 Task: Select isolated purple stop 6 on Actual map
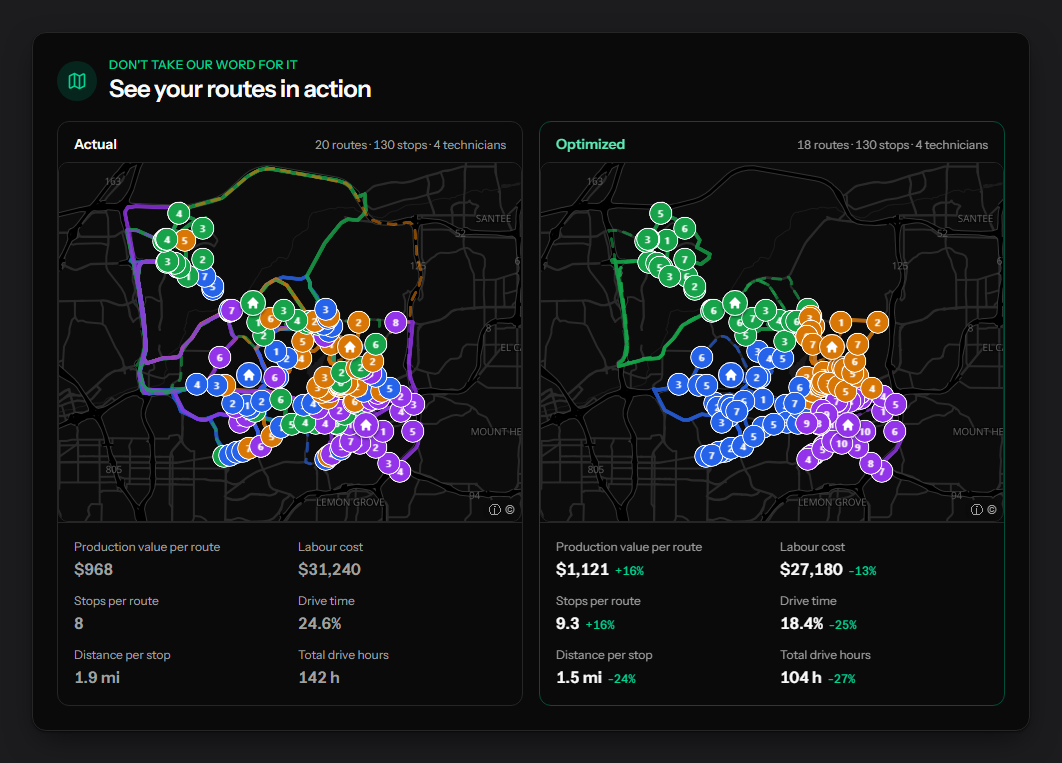tap(219, 357)
